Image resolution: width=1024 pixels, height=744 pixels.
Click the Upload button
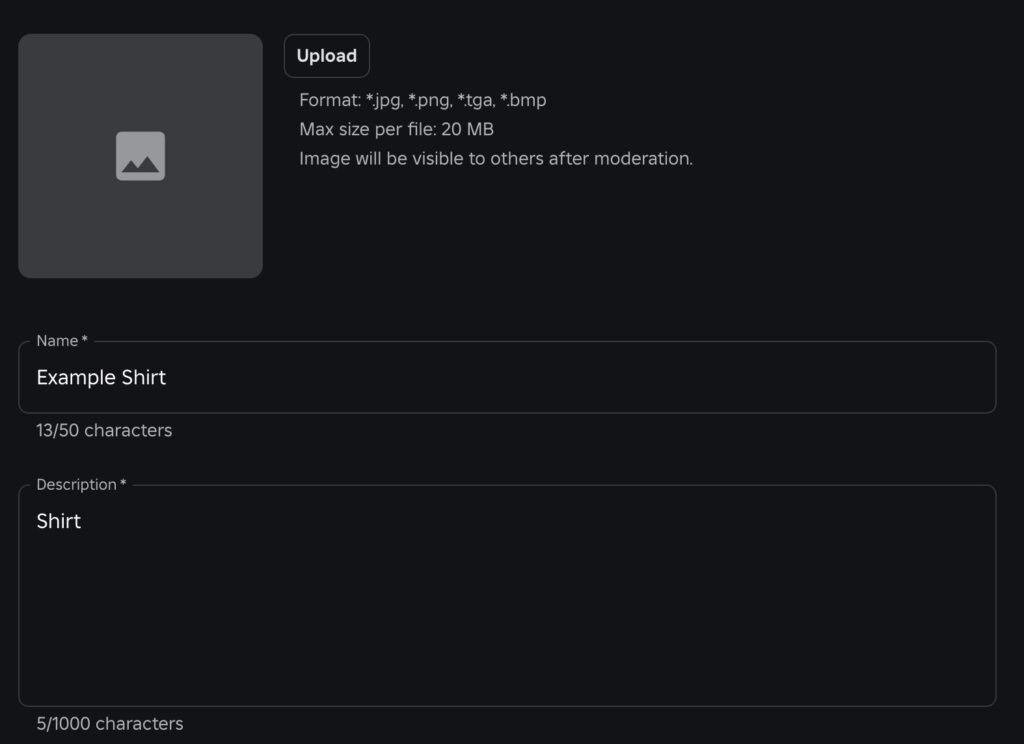pos(327,56)
